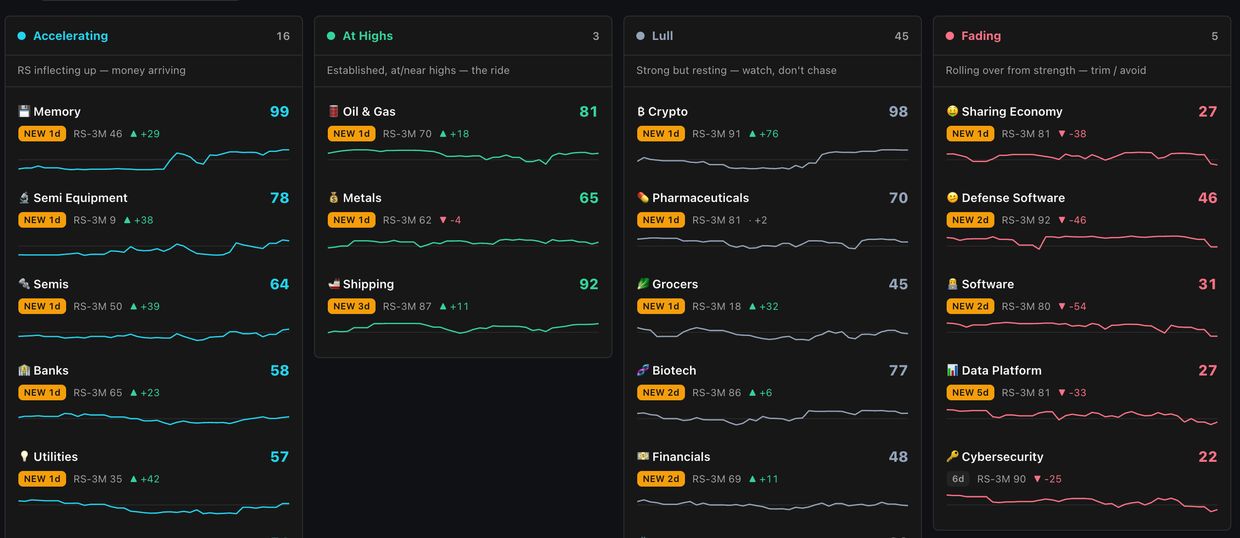Click the score 22 on Cybersecurity
Viewport: 1240px width, 538px height.
click(1208, 457)
